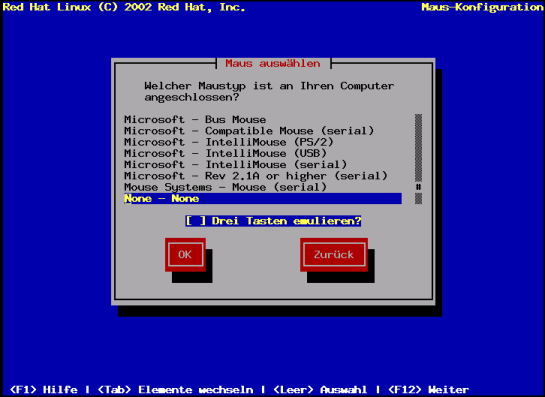Click the highlighted None - None entry
The width and height of the screenshot is (545, 397).
263,198
